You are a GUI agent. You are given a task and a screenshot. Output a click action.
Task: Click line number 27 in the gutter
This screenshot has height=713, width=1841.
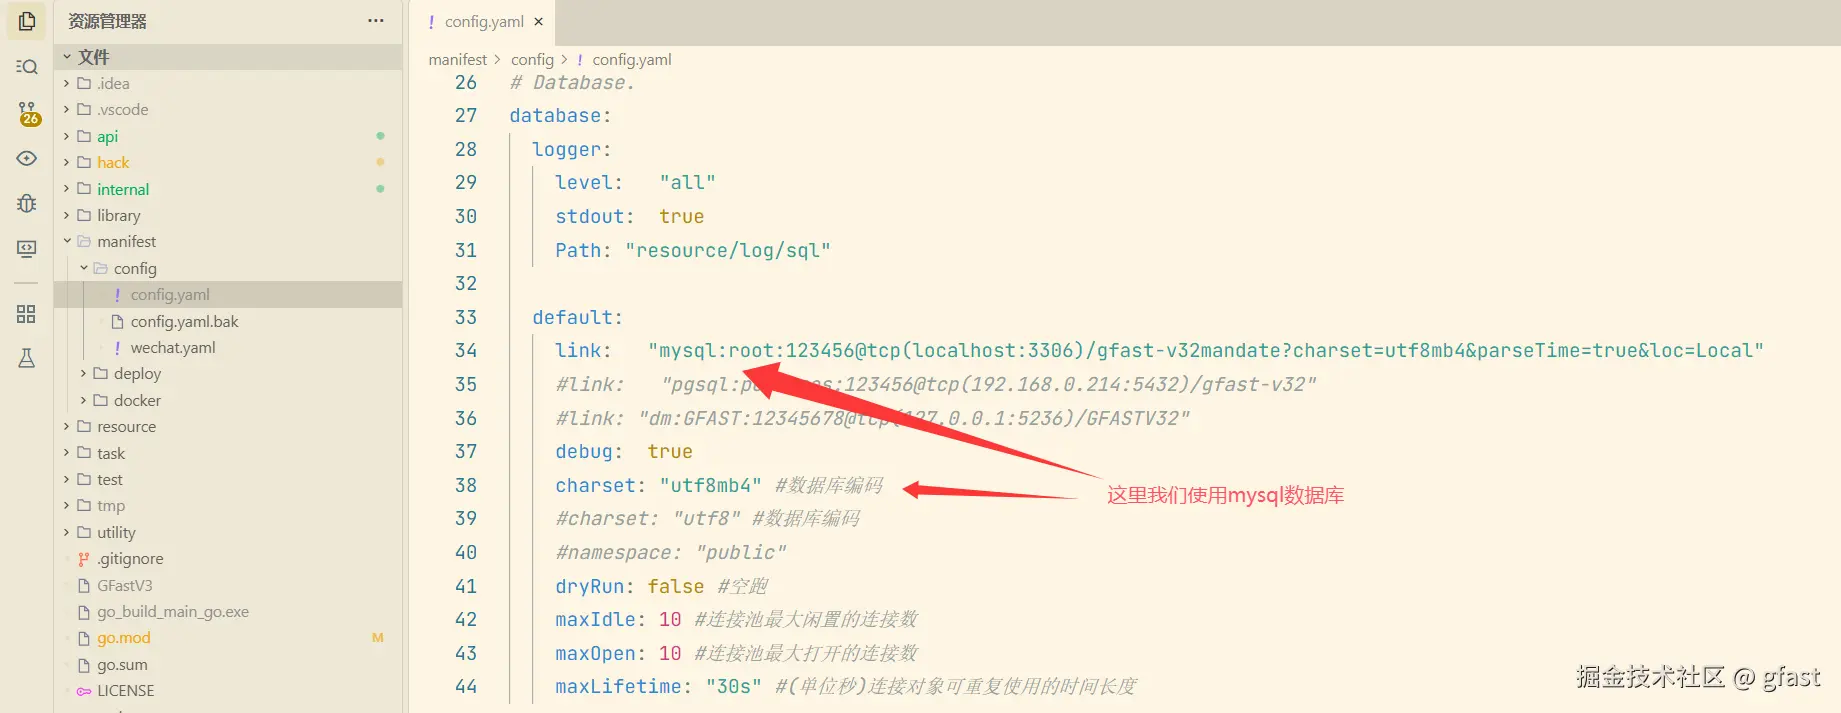point(466,115)
